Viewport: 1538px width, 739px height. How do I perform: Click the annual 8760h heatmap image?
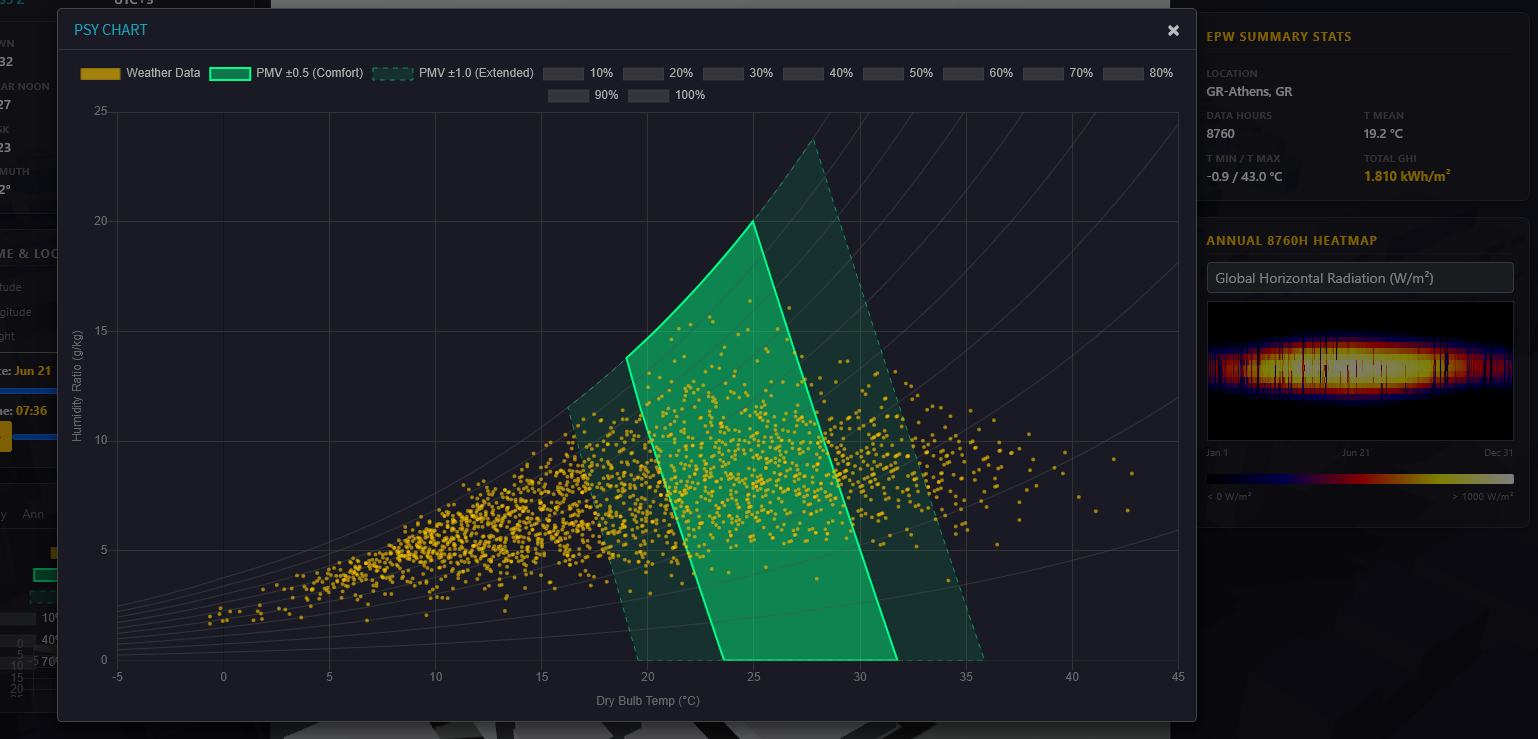1359,370
